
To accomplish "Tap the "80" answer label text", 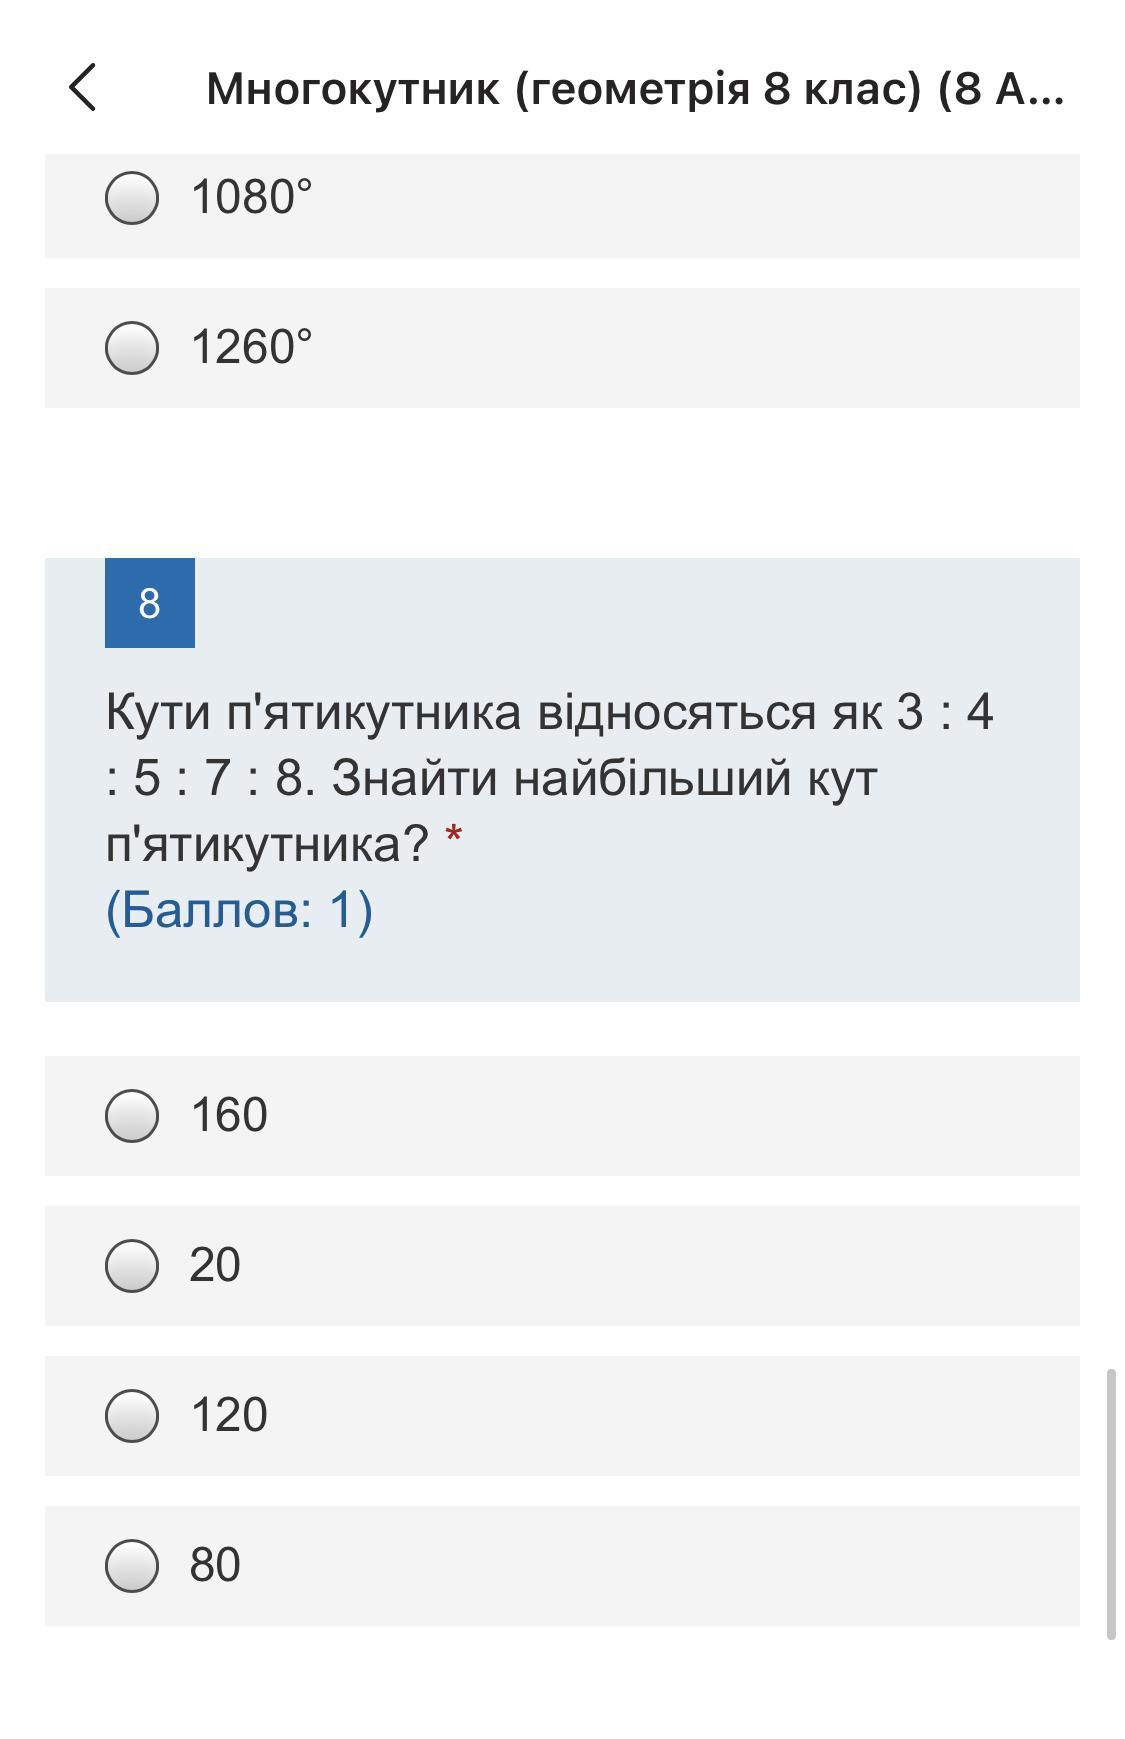I will (x=215, y=1565).
